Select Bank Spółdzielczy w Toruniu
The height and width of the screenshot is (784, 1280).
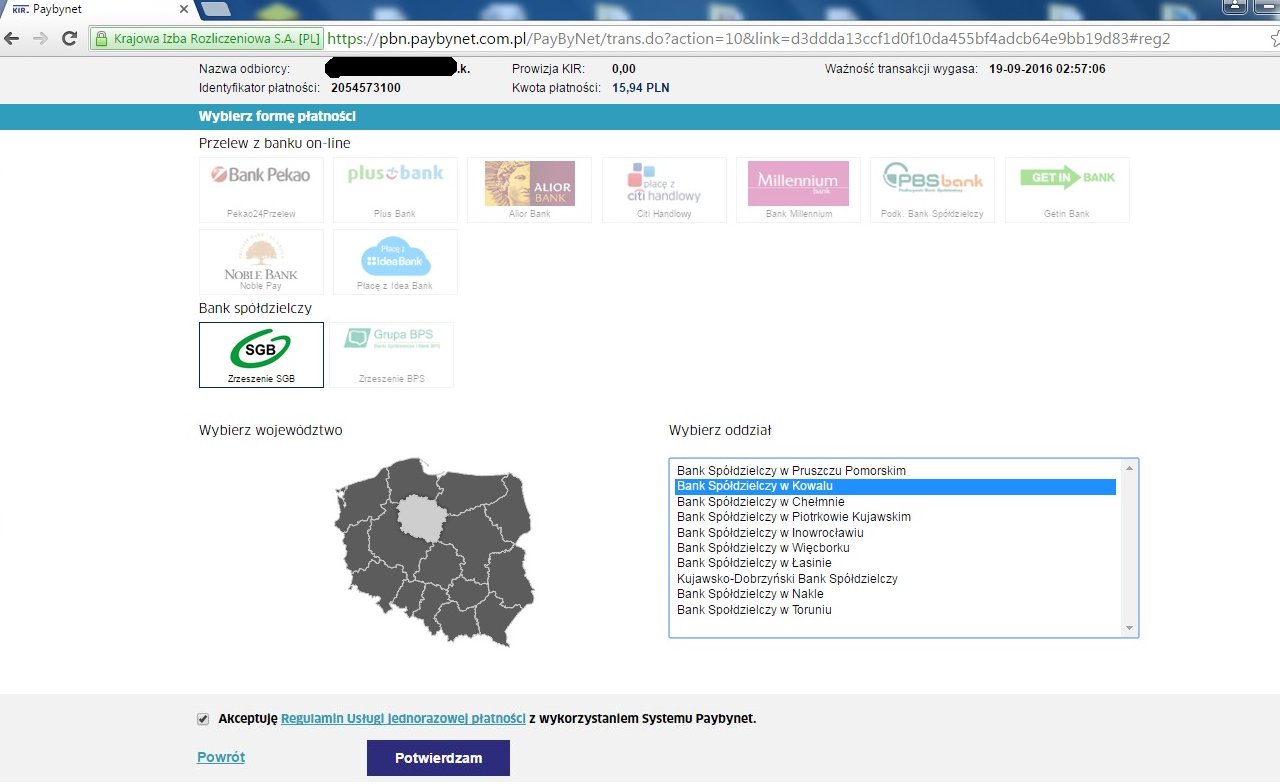tap(754, 610)
